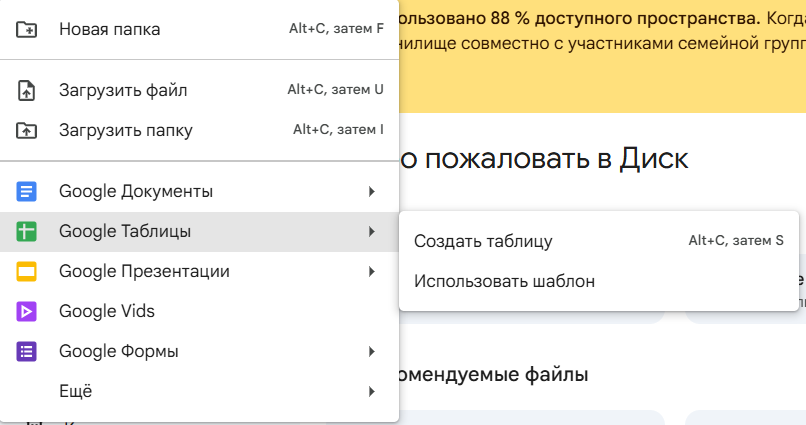
Task: Choose Новая папка menu entry
Action: click(199, 29)
